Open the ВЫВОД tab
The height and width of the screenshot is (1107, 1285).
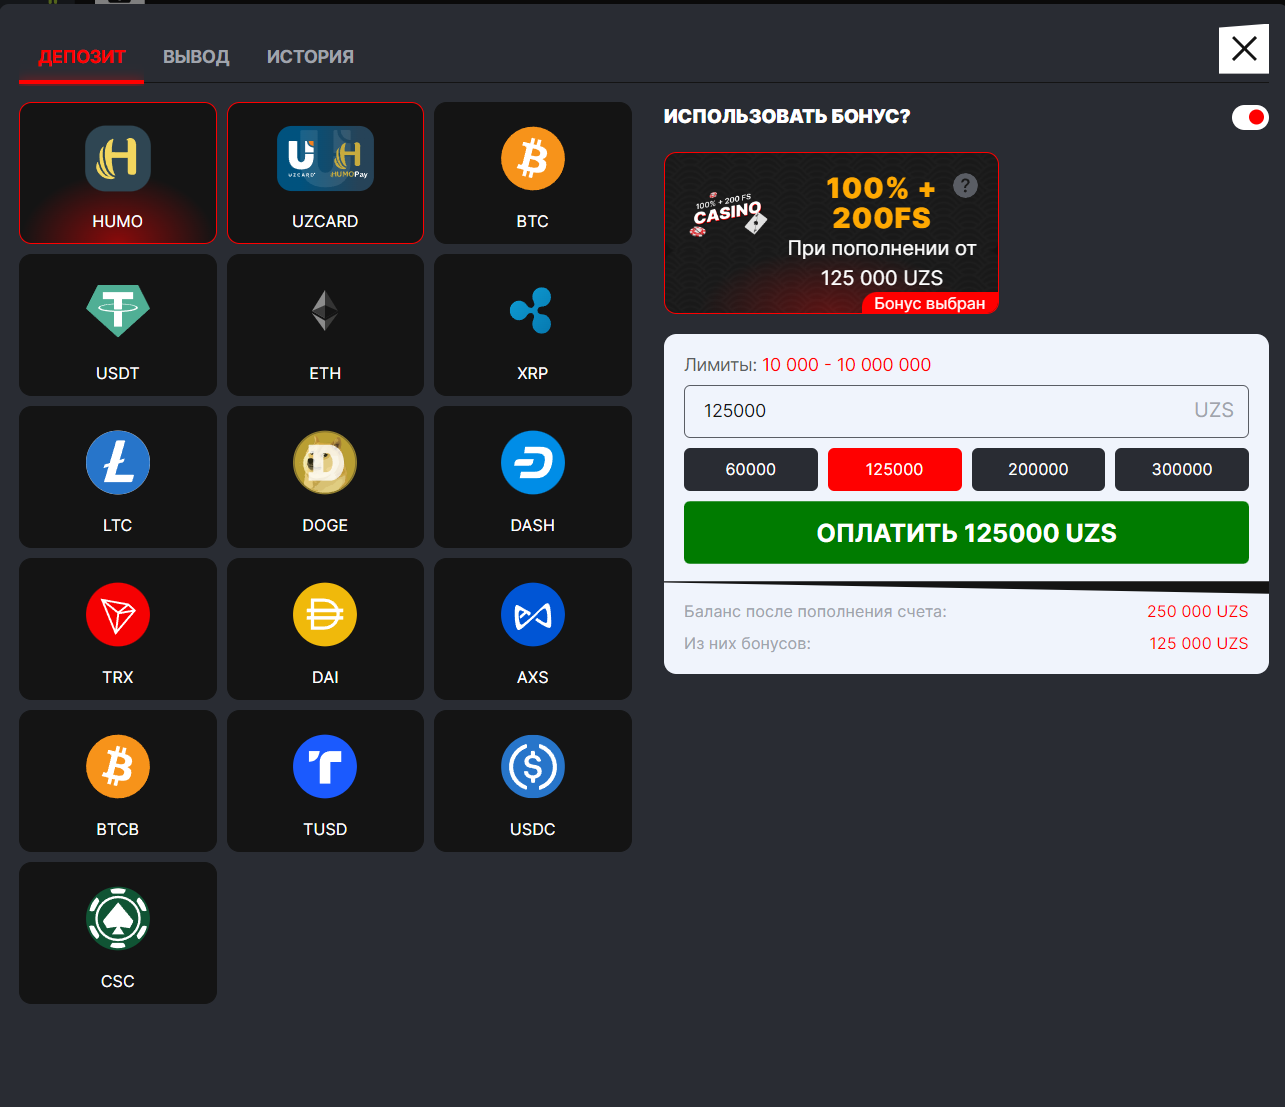click(196, 57)
